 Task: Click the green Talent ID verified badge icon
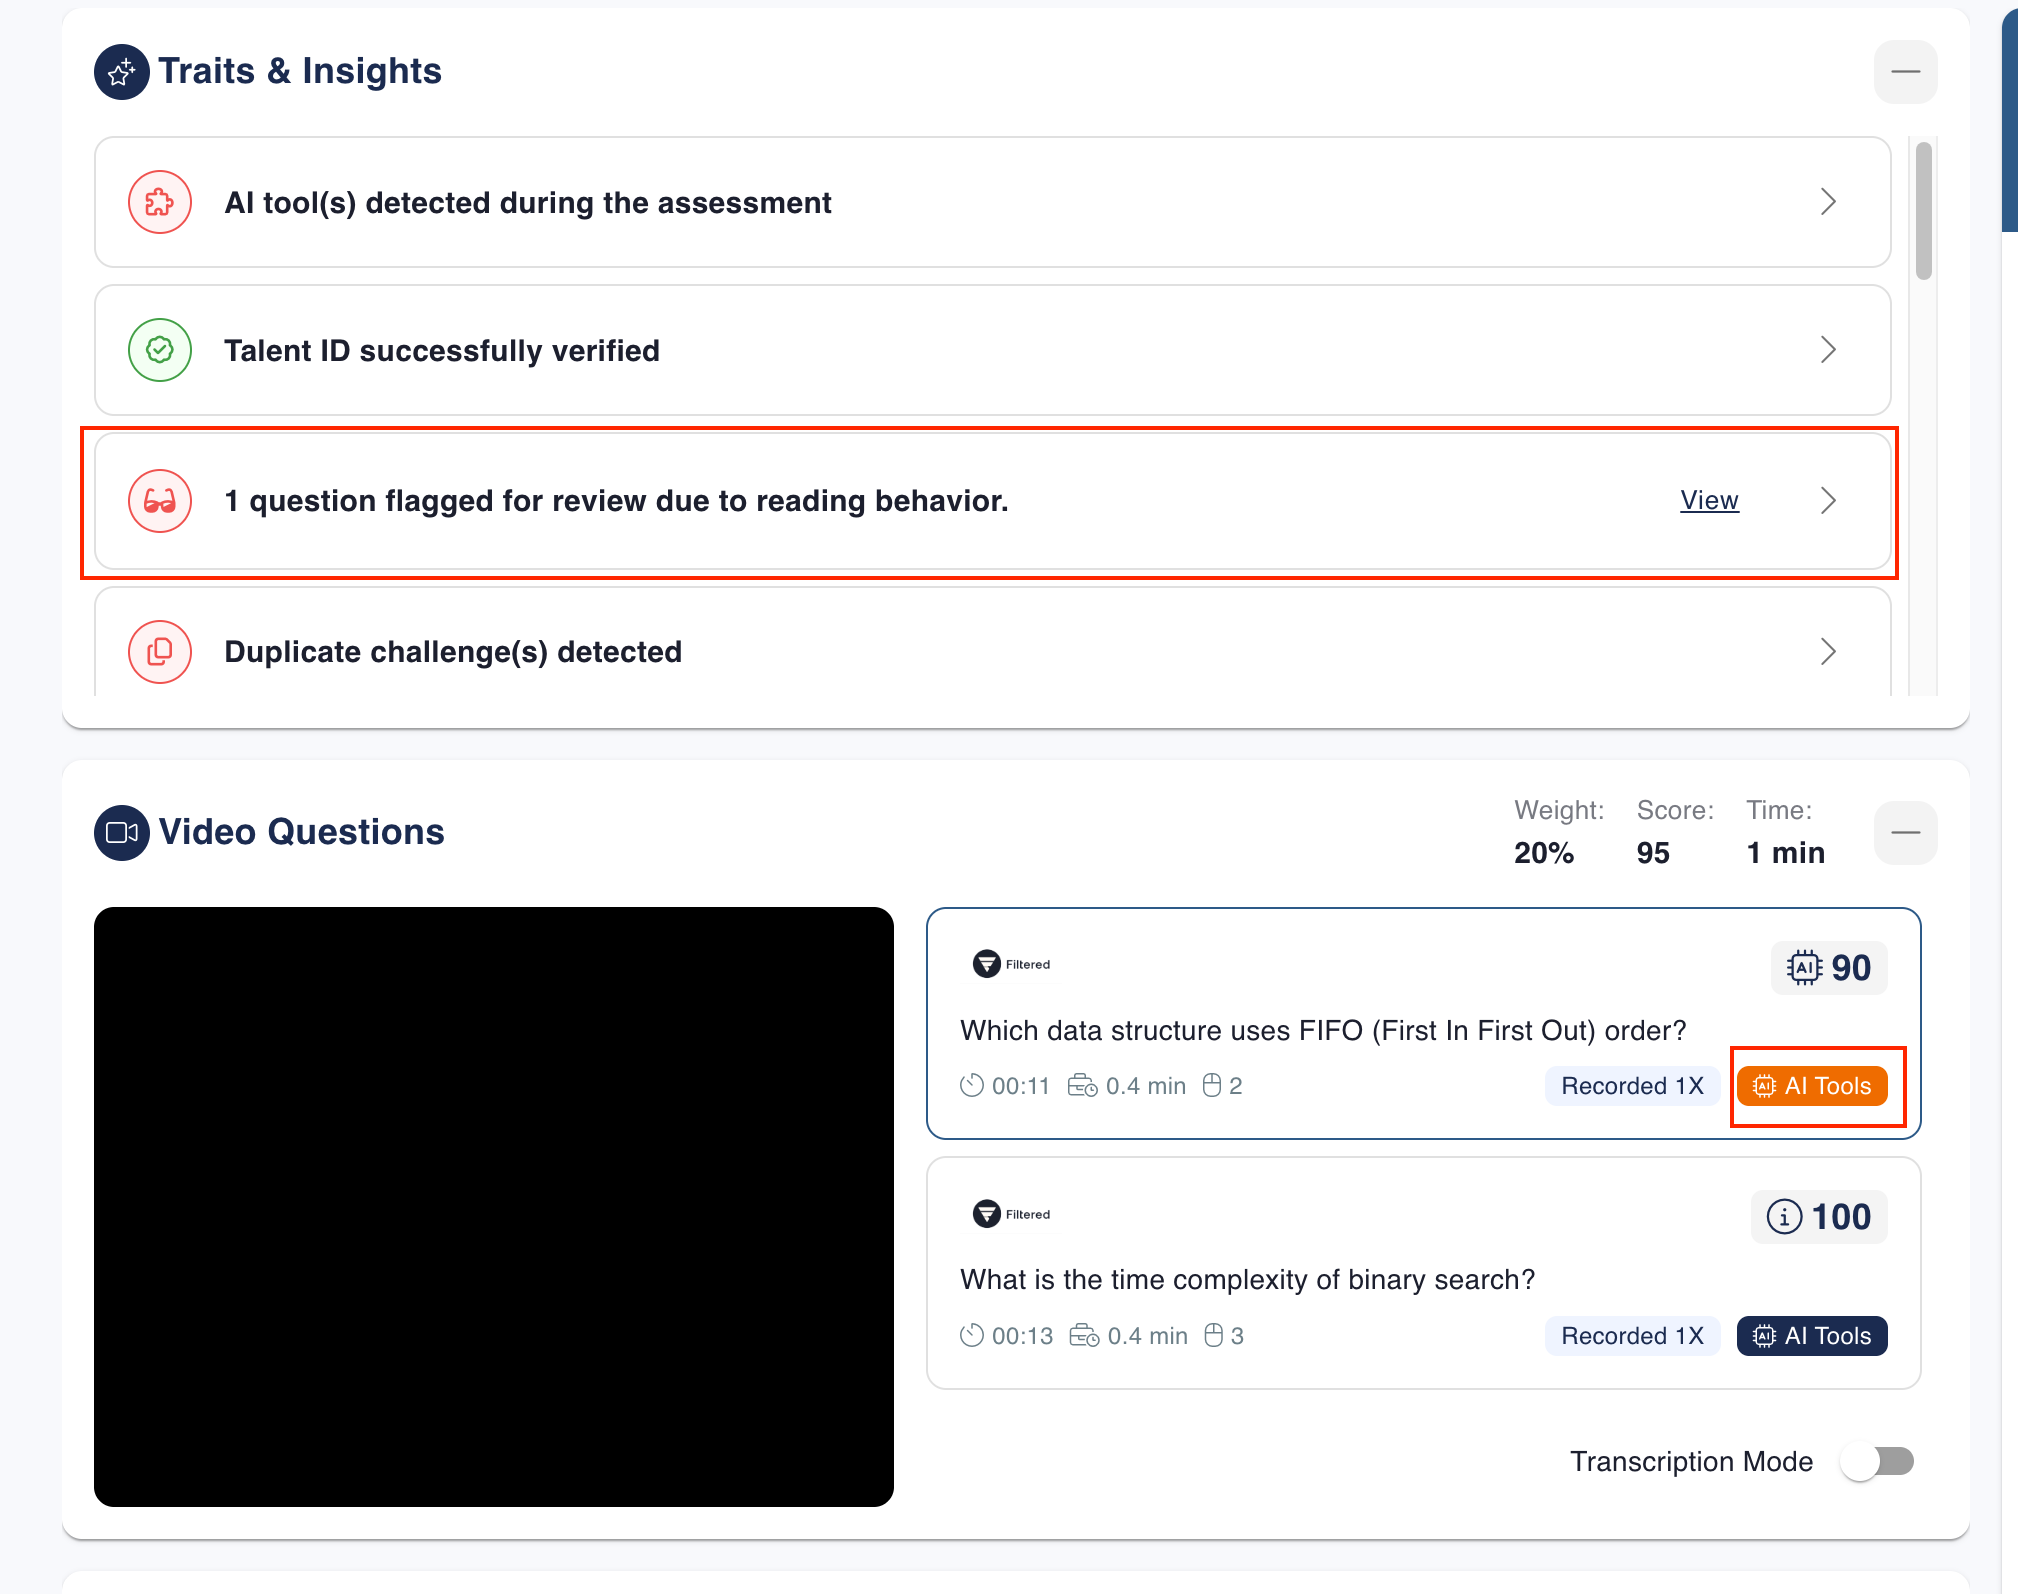point(160,350)
